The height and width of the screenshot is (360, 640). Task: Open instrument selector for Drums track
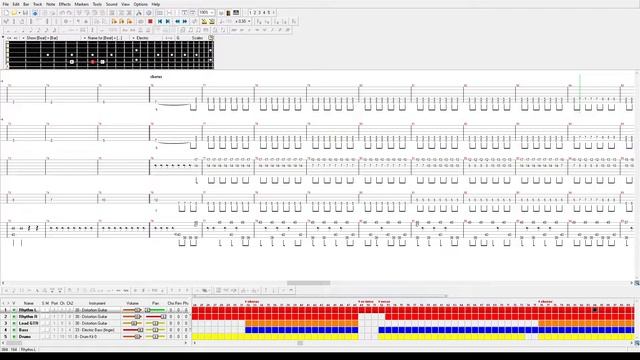[x=97, y=337]
